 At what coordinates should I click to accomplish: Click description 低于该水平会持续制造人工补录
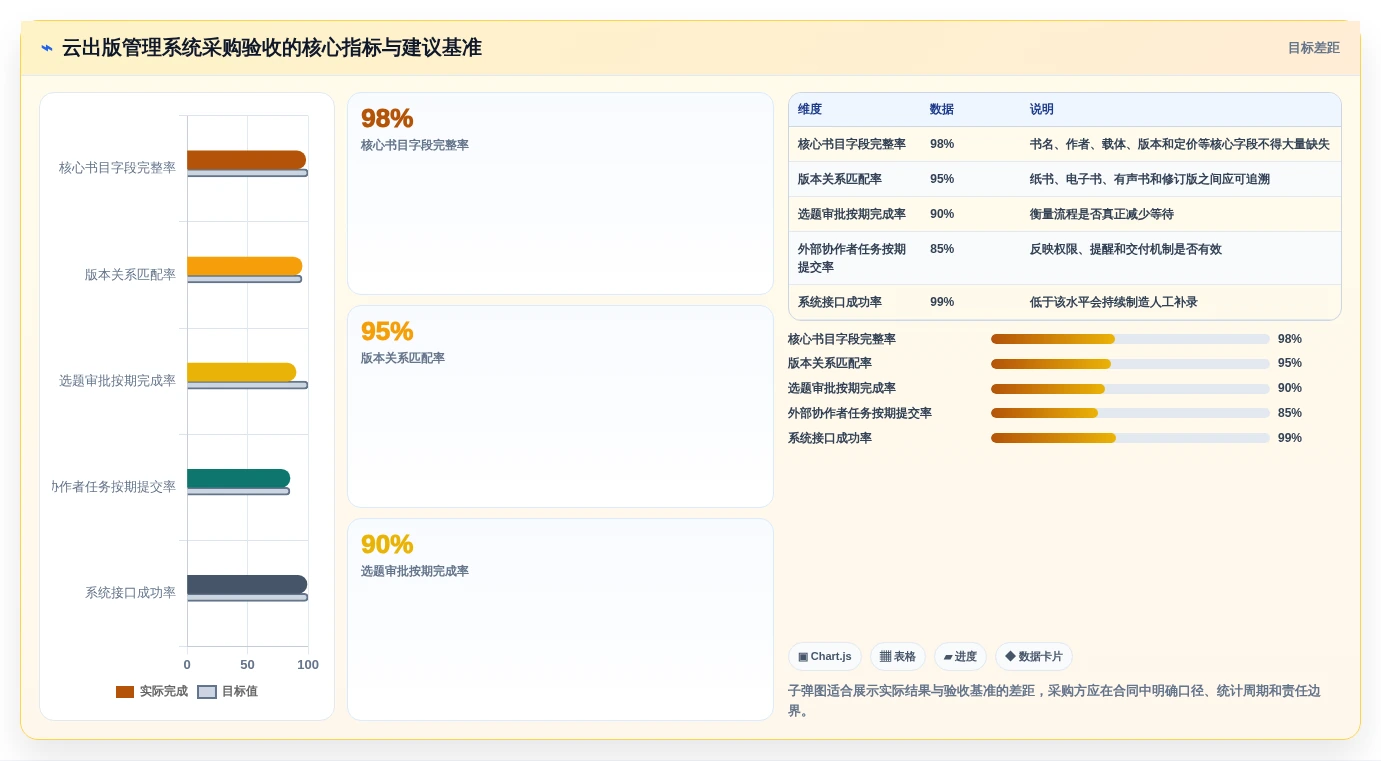(1114, 303)
